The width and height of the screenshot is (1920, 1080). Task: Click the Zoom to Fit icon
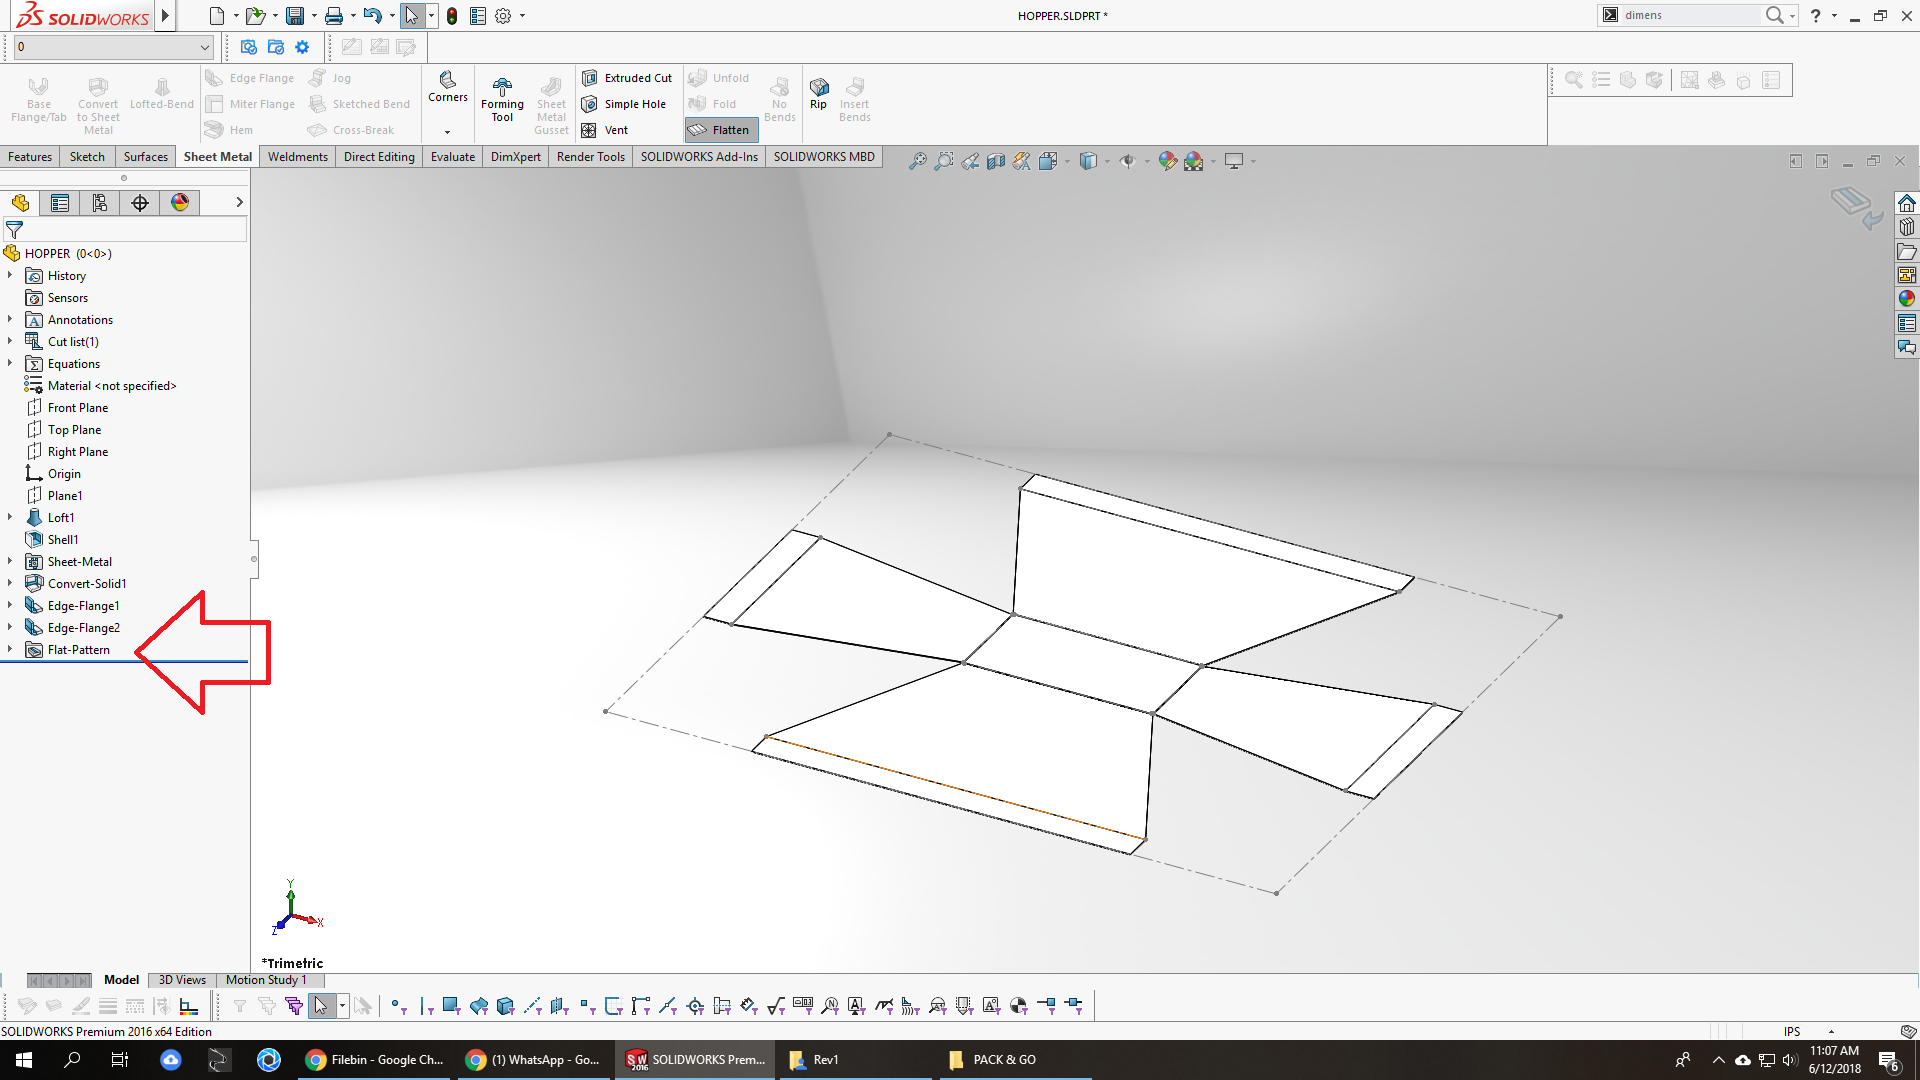tap(917, 161)
